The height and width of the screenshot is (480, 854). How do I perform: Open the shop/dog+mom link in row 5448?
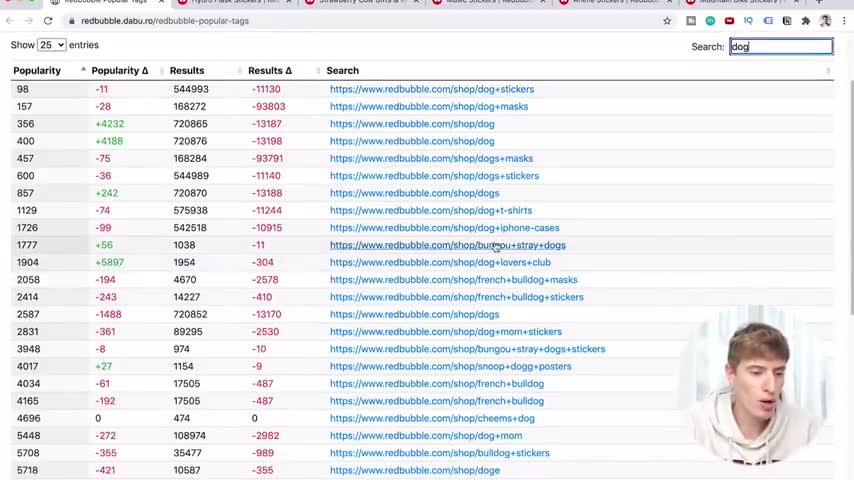(426, 435)
